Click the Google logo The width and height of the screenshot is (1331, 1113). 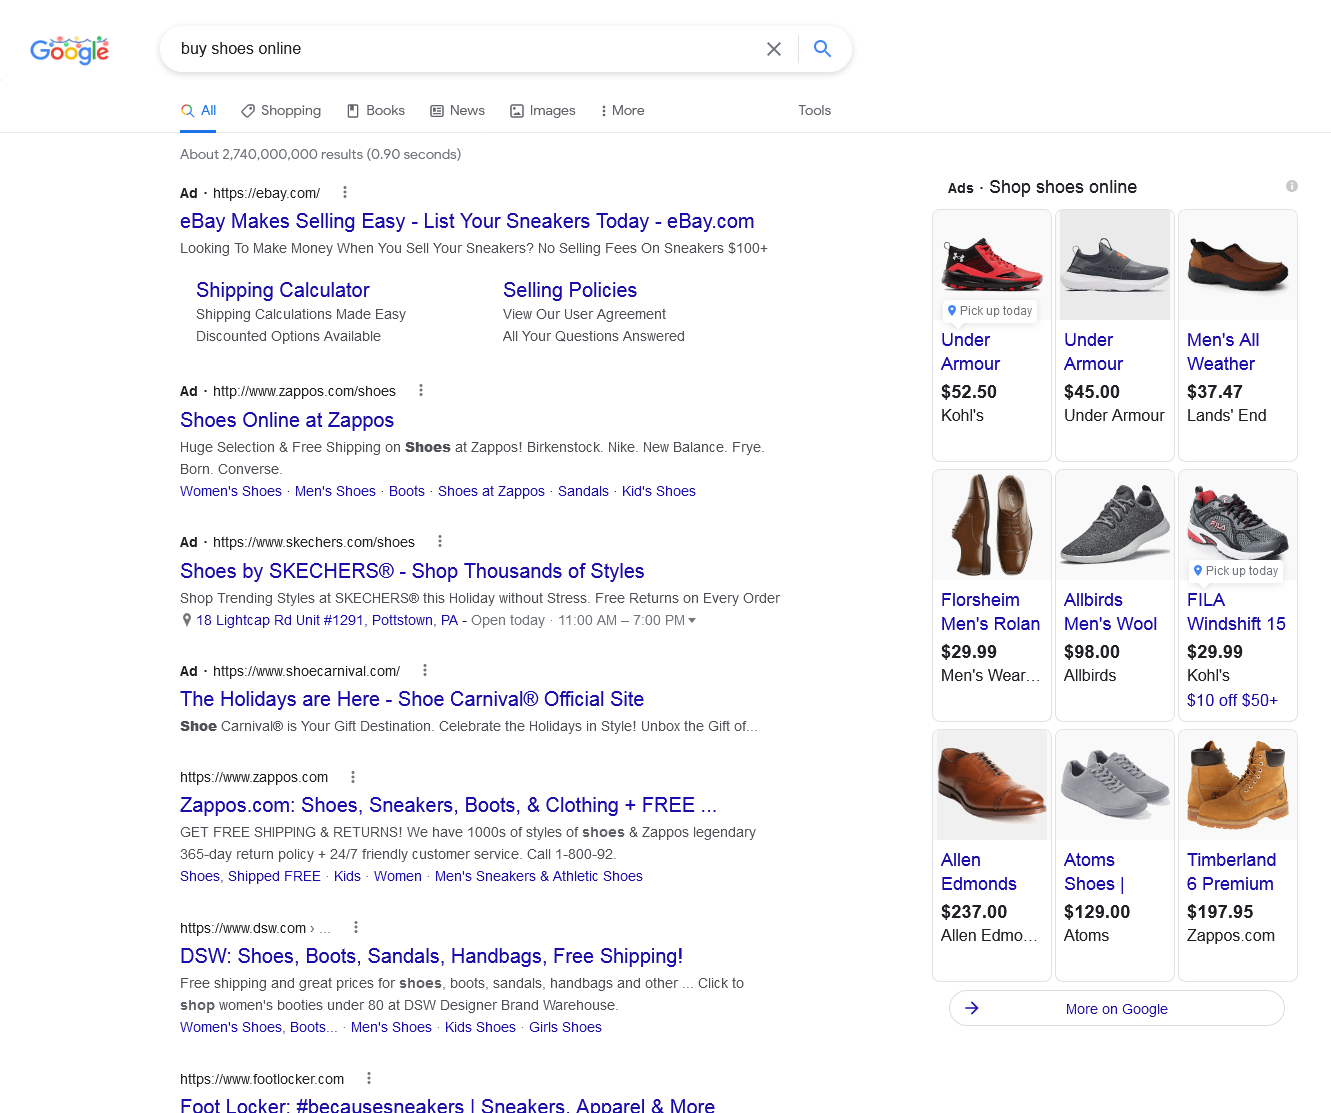point(69,50)
